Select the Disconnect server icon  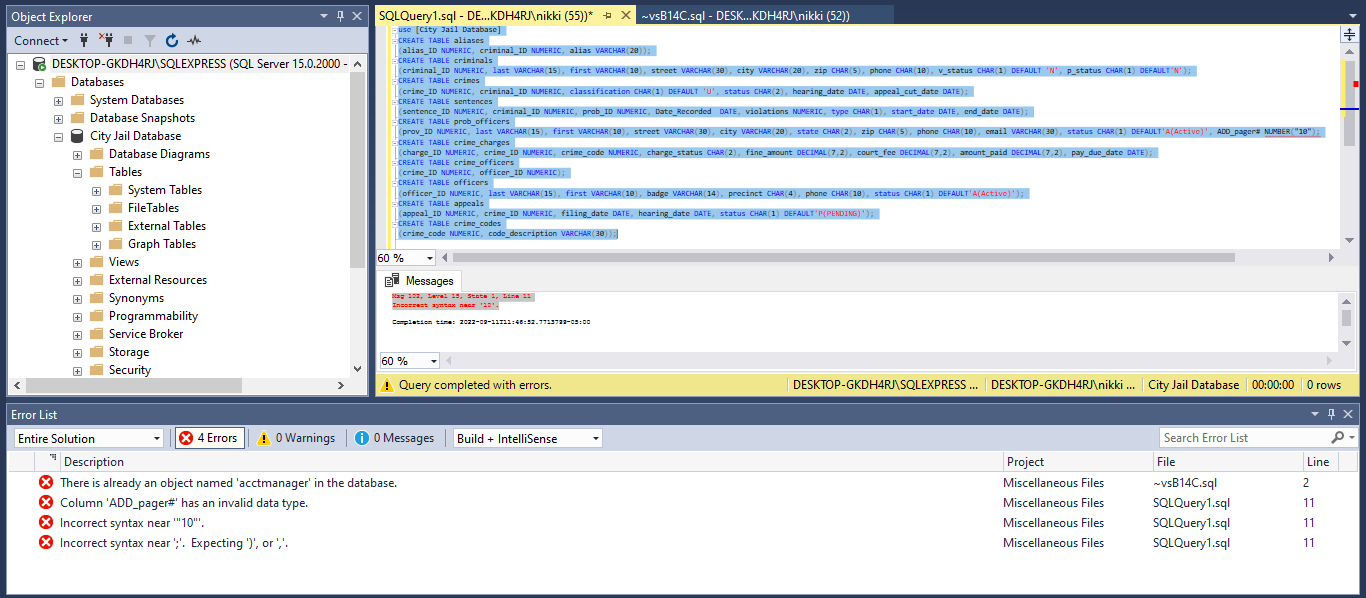tap(106, 40)
